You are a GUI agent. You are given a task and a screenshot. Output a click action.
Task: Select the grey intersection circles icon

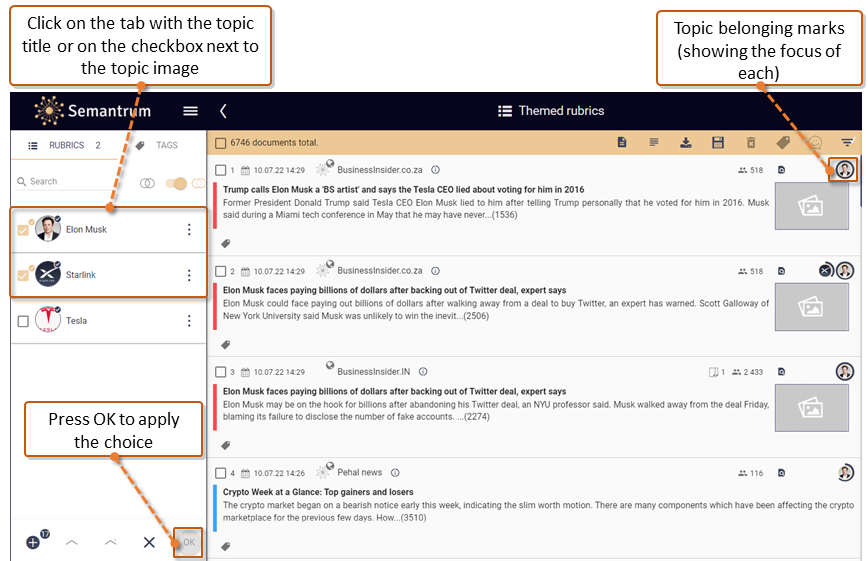click(147, 183)
